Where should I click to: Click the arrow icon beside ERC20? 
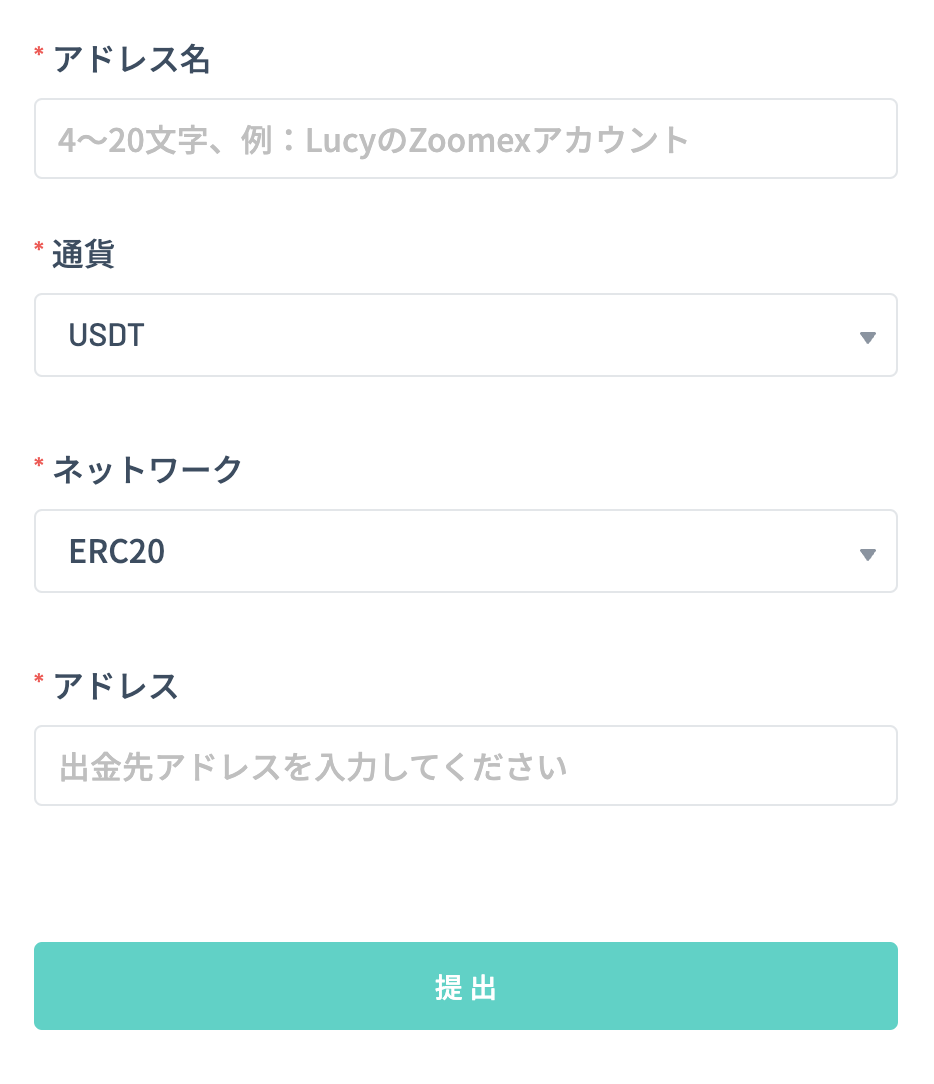[868, 554]
